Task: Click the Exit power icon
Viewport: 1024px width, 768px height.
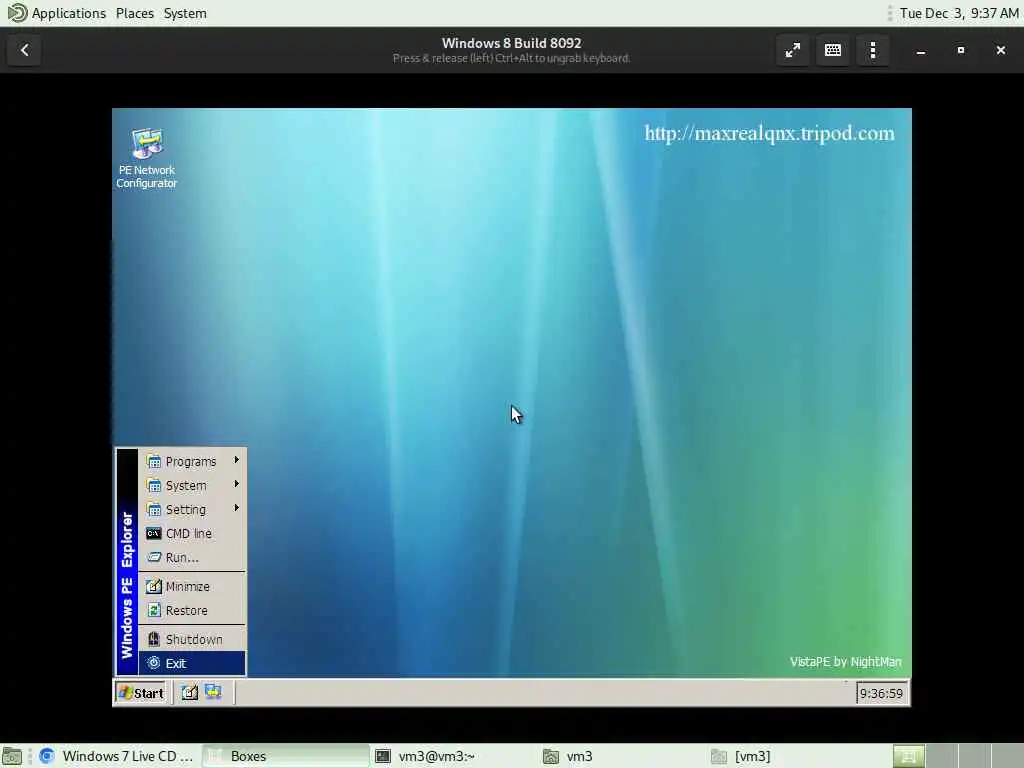Action: tap(153, 664)
